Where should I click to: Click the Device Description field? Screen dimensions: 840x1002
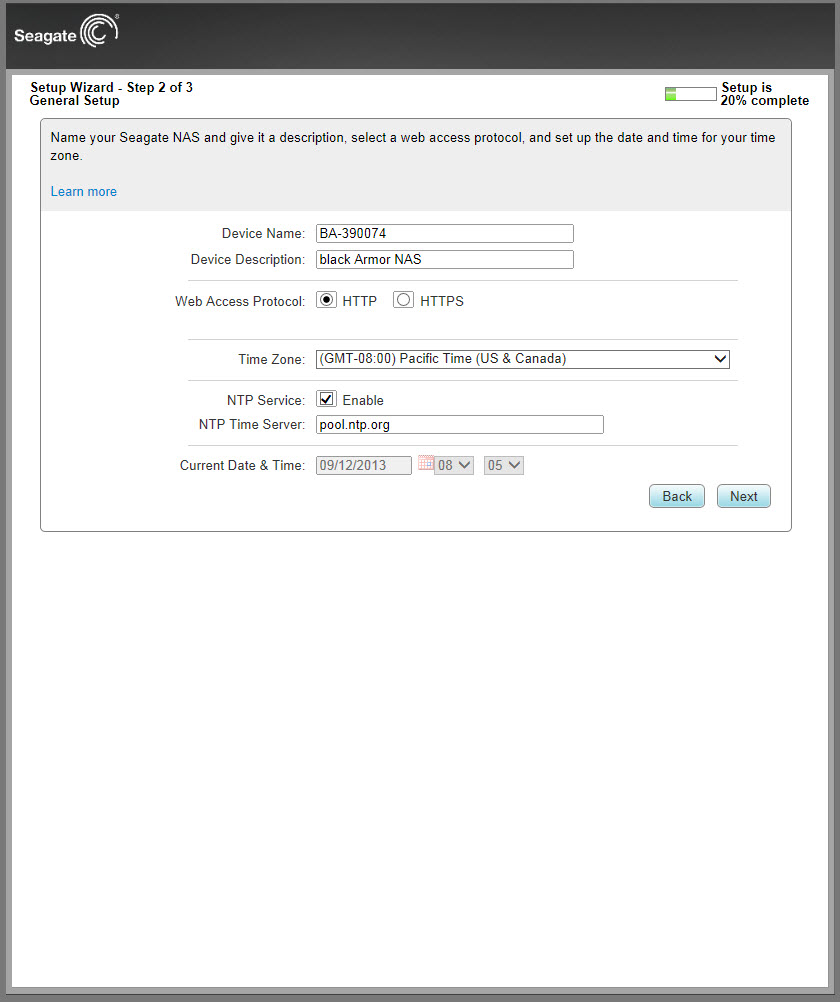point(444,259)
